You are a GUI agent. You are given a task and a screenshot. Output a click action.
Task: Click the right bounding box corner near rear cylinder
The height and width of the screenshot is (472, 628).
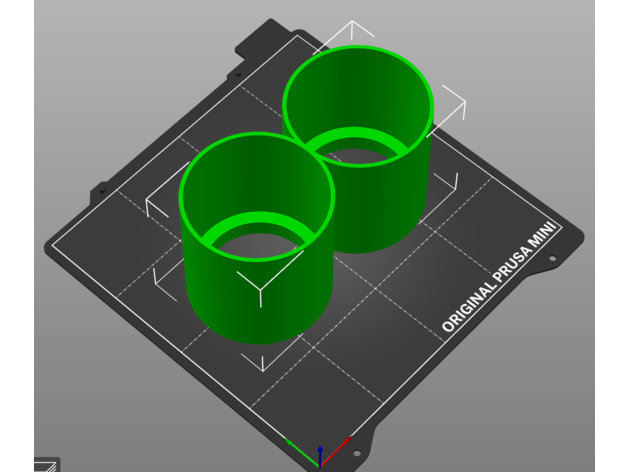[453, 106]
